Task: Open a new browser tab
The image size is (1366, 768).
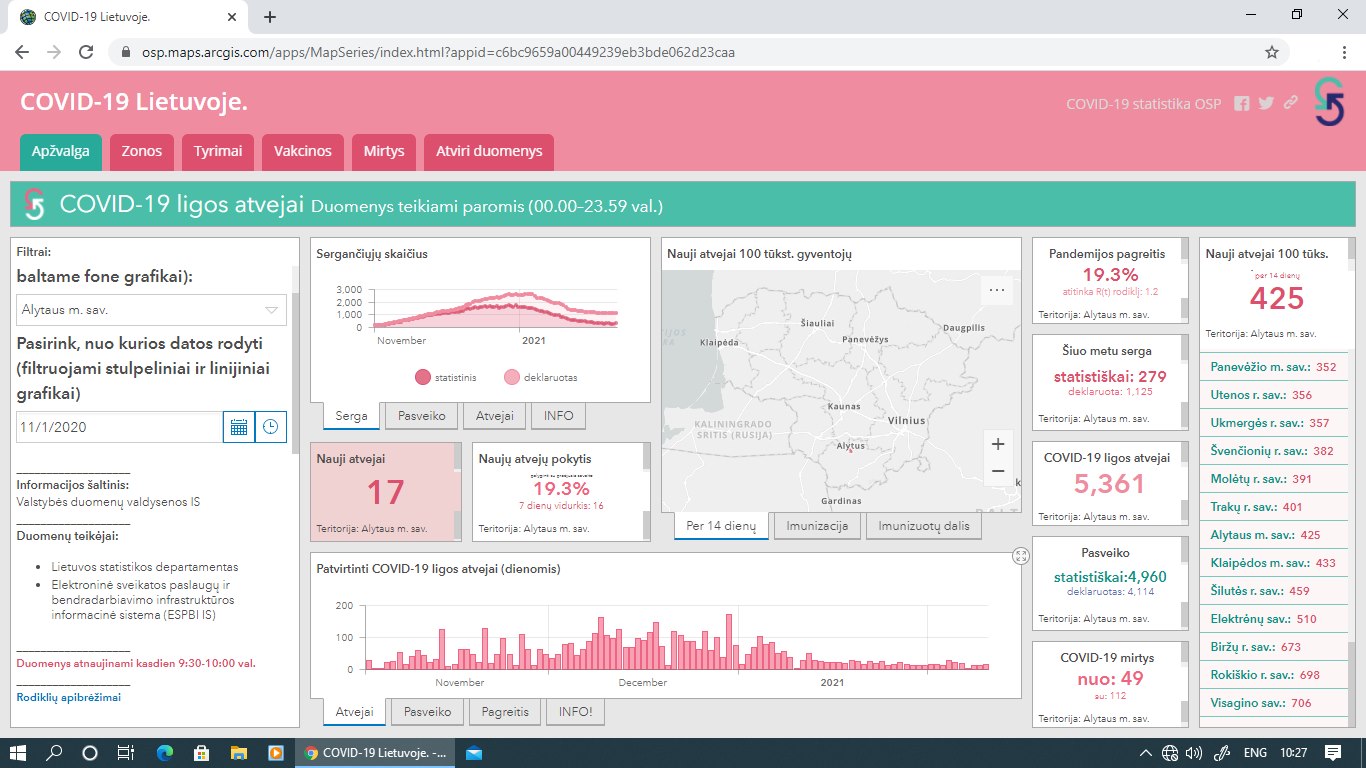Action: click(x=270, y=17)
